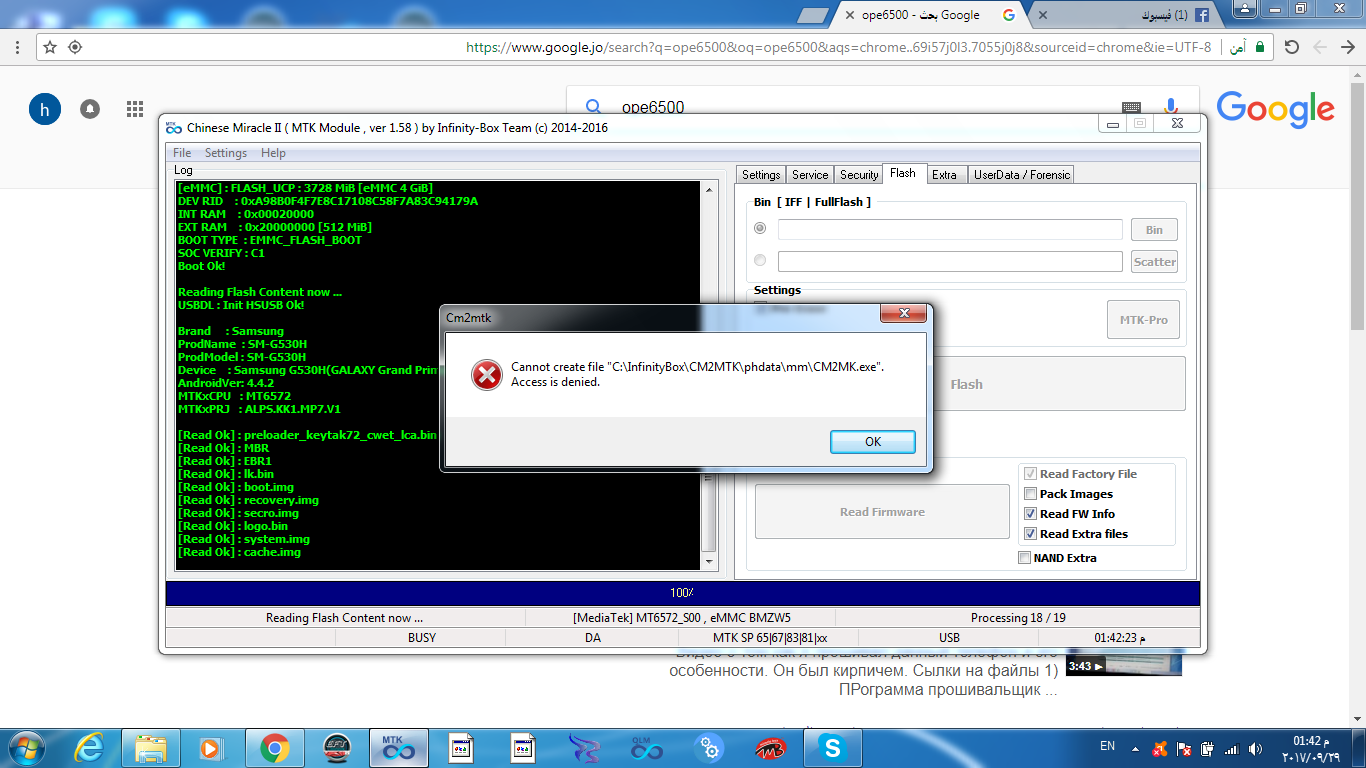Switch to the Extra tab
This screenshot has width=1366, height=768.
[x=944, y=174]
